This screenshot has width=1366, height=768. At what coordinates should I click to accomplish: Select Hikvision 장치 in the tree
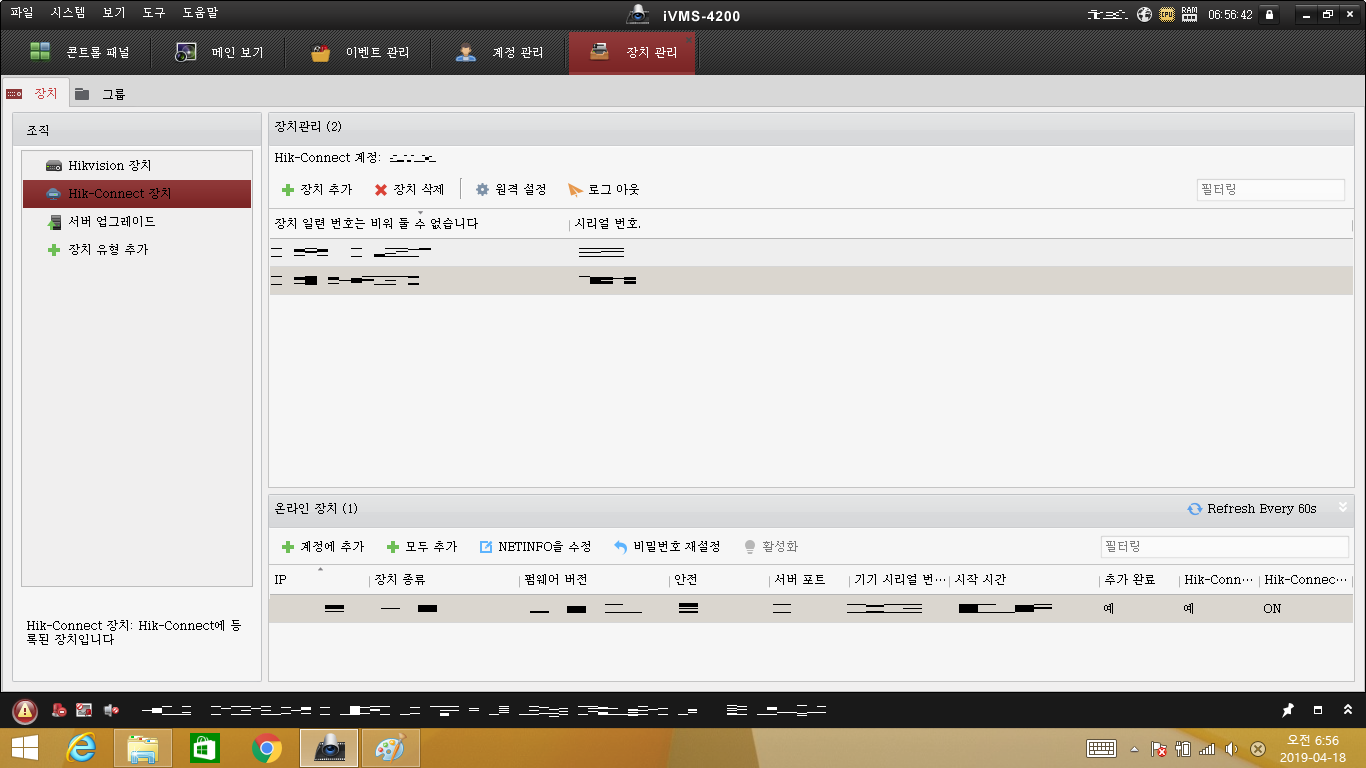(109, 165)
